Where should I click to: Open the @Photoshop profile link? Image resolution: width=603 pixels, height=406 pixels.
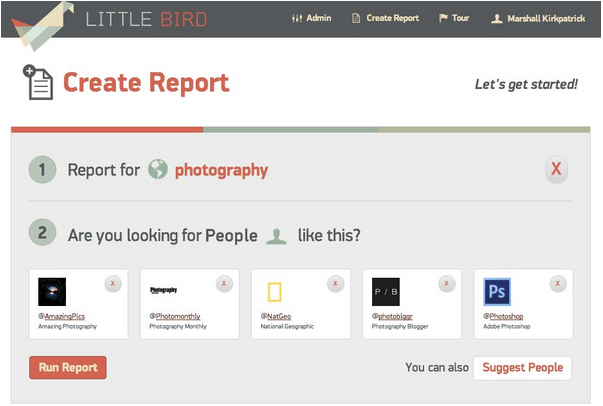pyautogui.click(x=503, y=316)
